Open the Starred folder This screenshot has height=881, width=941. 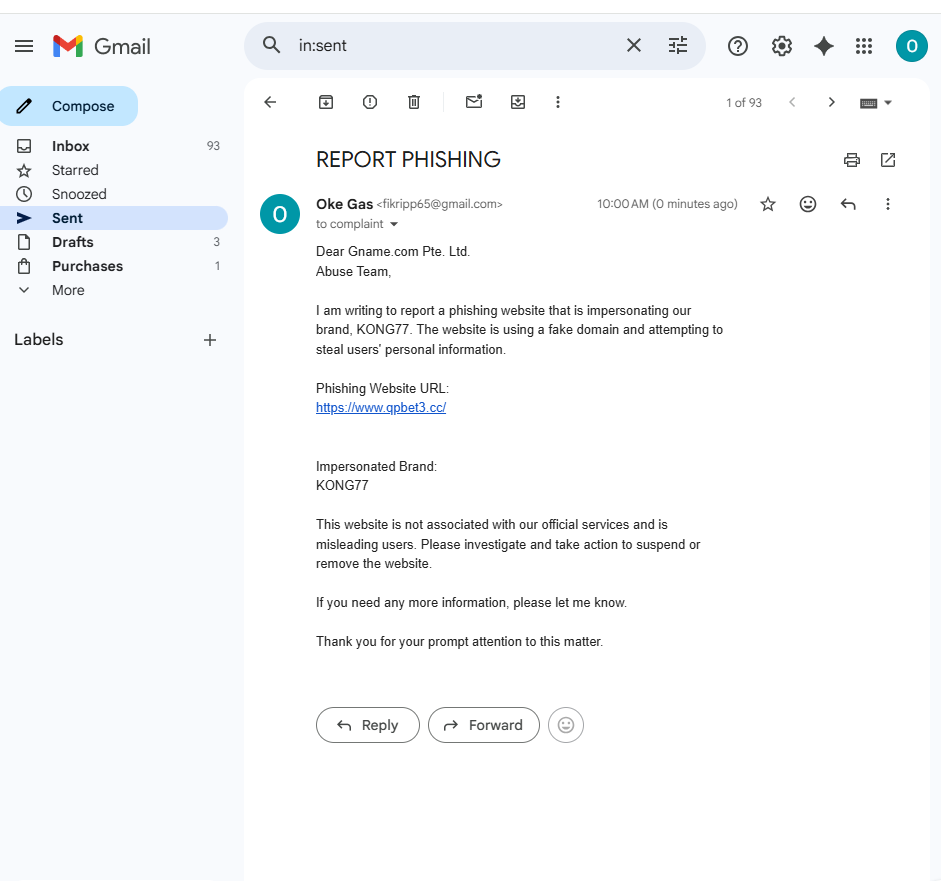pos(114,170)
